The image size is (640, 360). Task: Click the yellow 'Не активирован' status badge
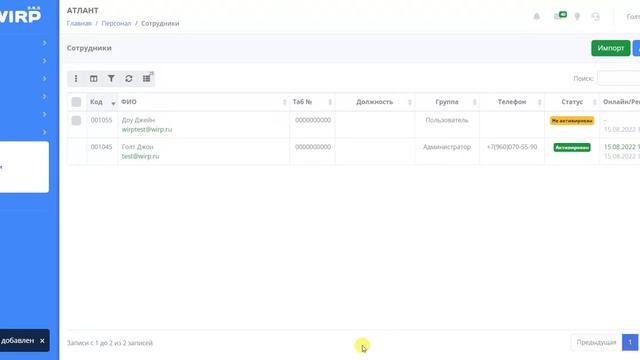(572, 121)
